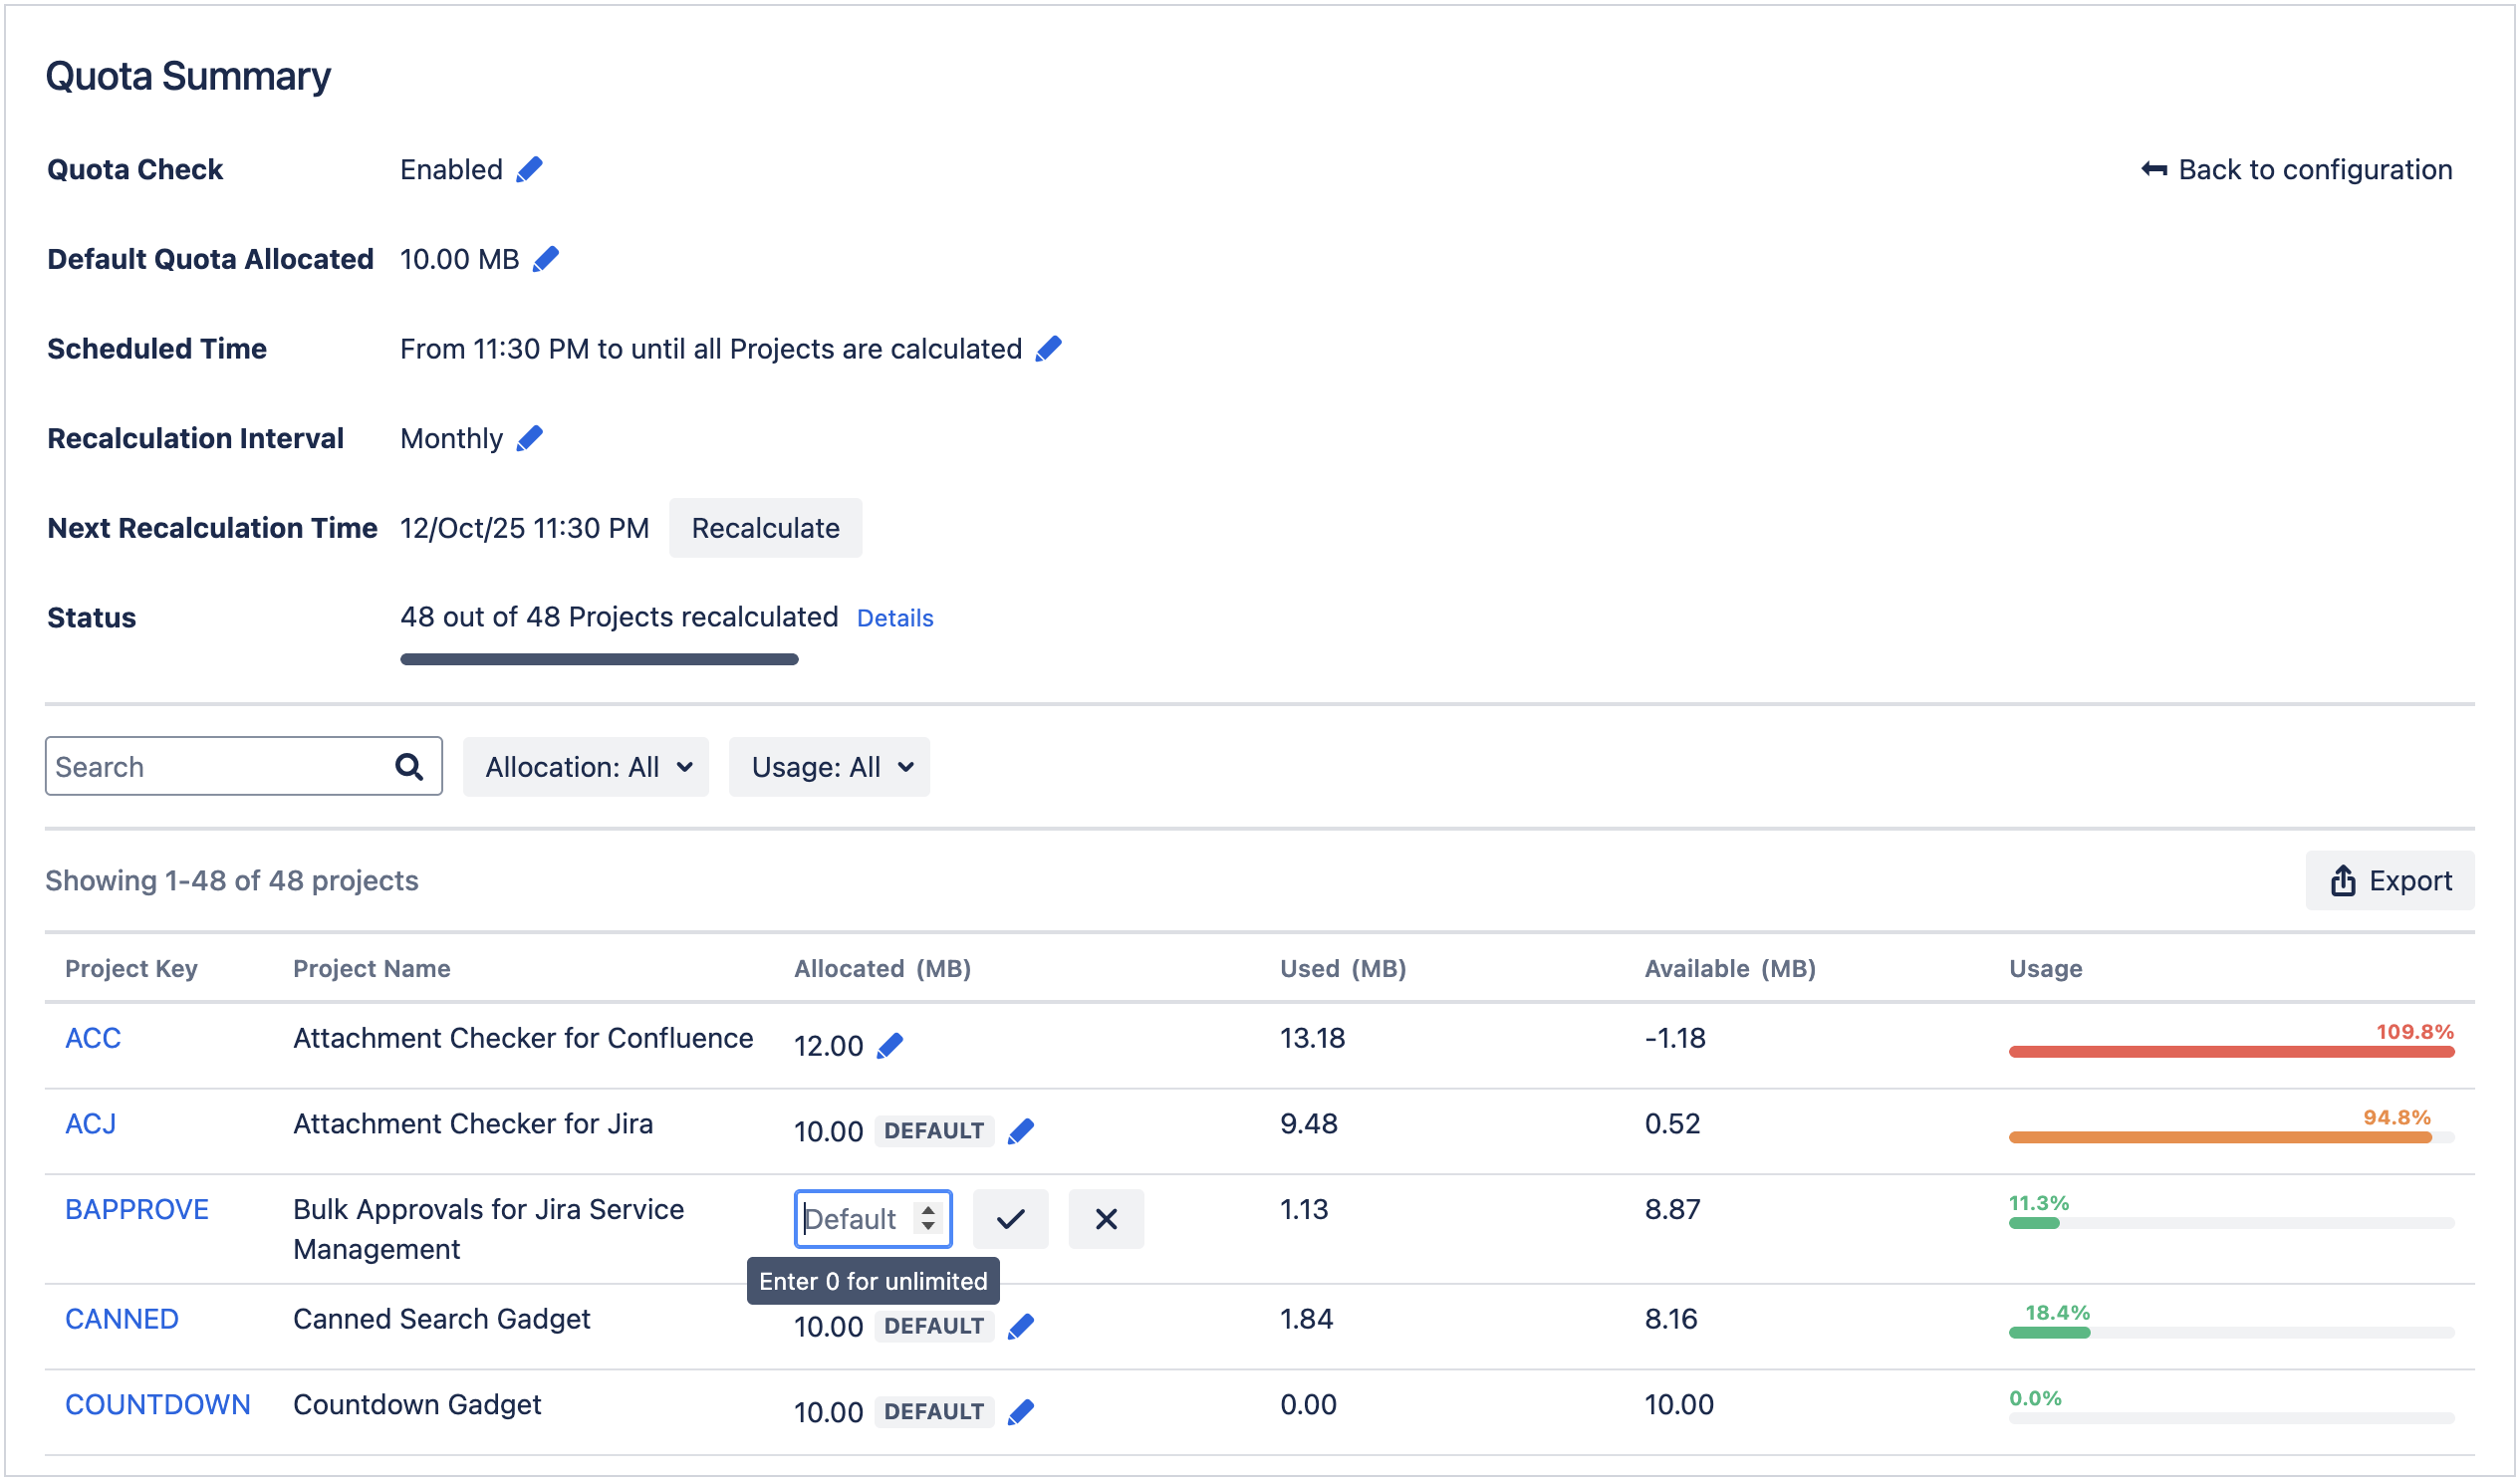Edit allocated quota for COUNTDOWN project
This screenshot has height=1481, width=2520.
(1020, 1413)
